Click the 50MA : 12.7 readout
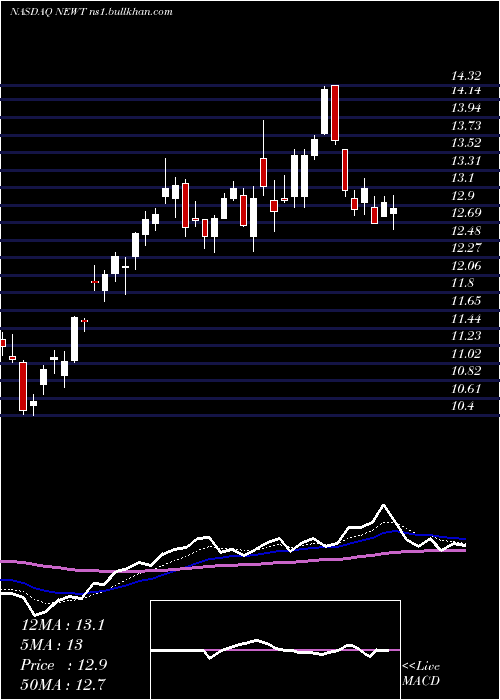The image size is (500, 700). [x=62, y=685]
